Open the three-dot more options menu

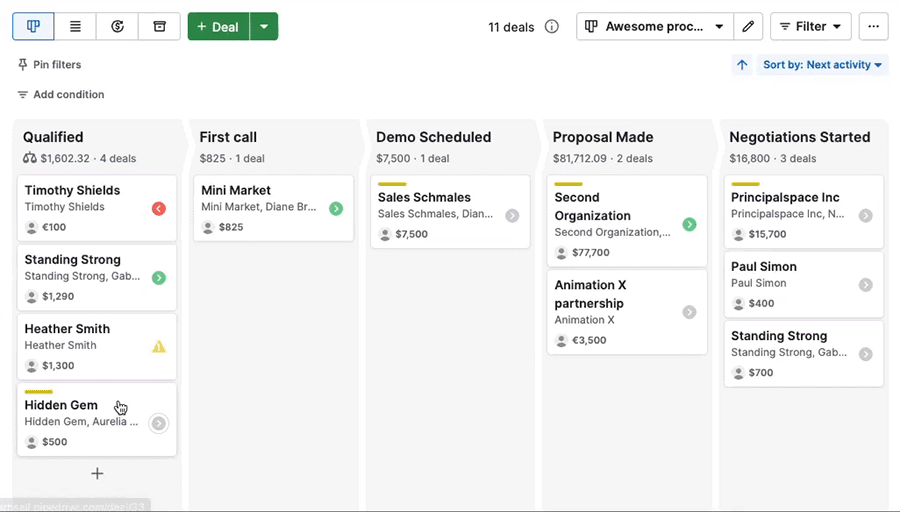pos(873,27)
